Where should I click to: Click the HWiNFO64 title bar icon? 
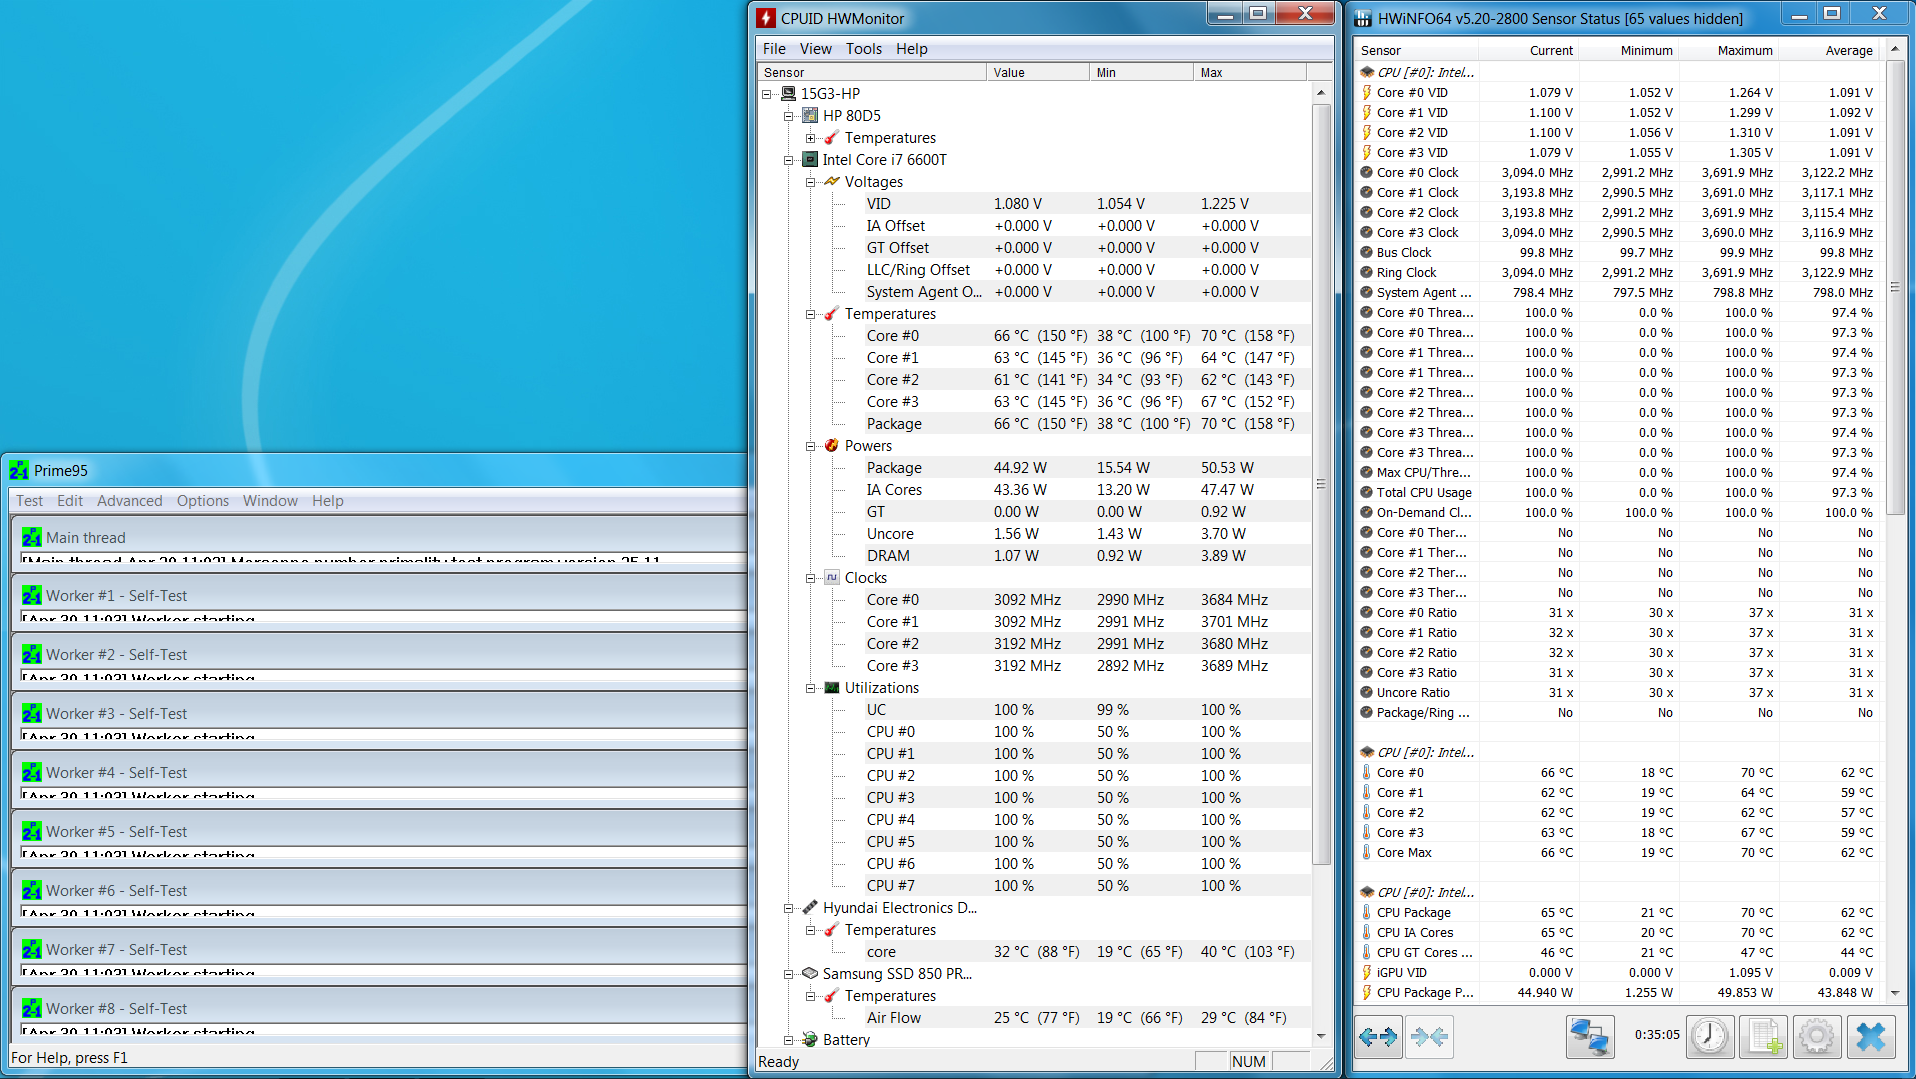pos(1362,18)
